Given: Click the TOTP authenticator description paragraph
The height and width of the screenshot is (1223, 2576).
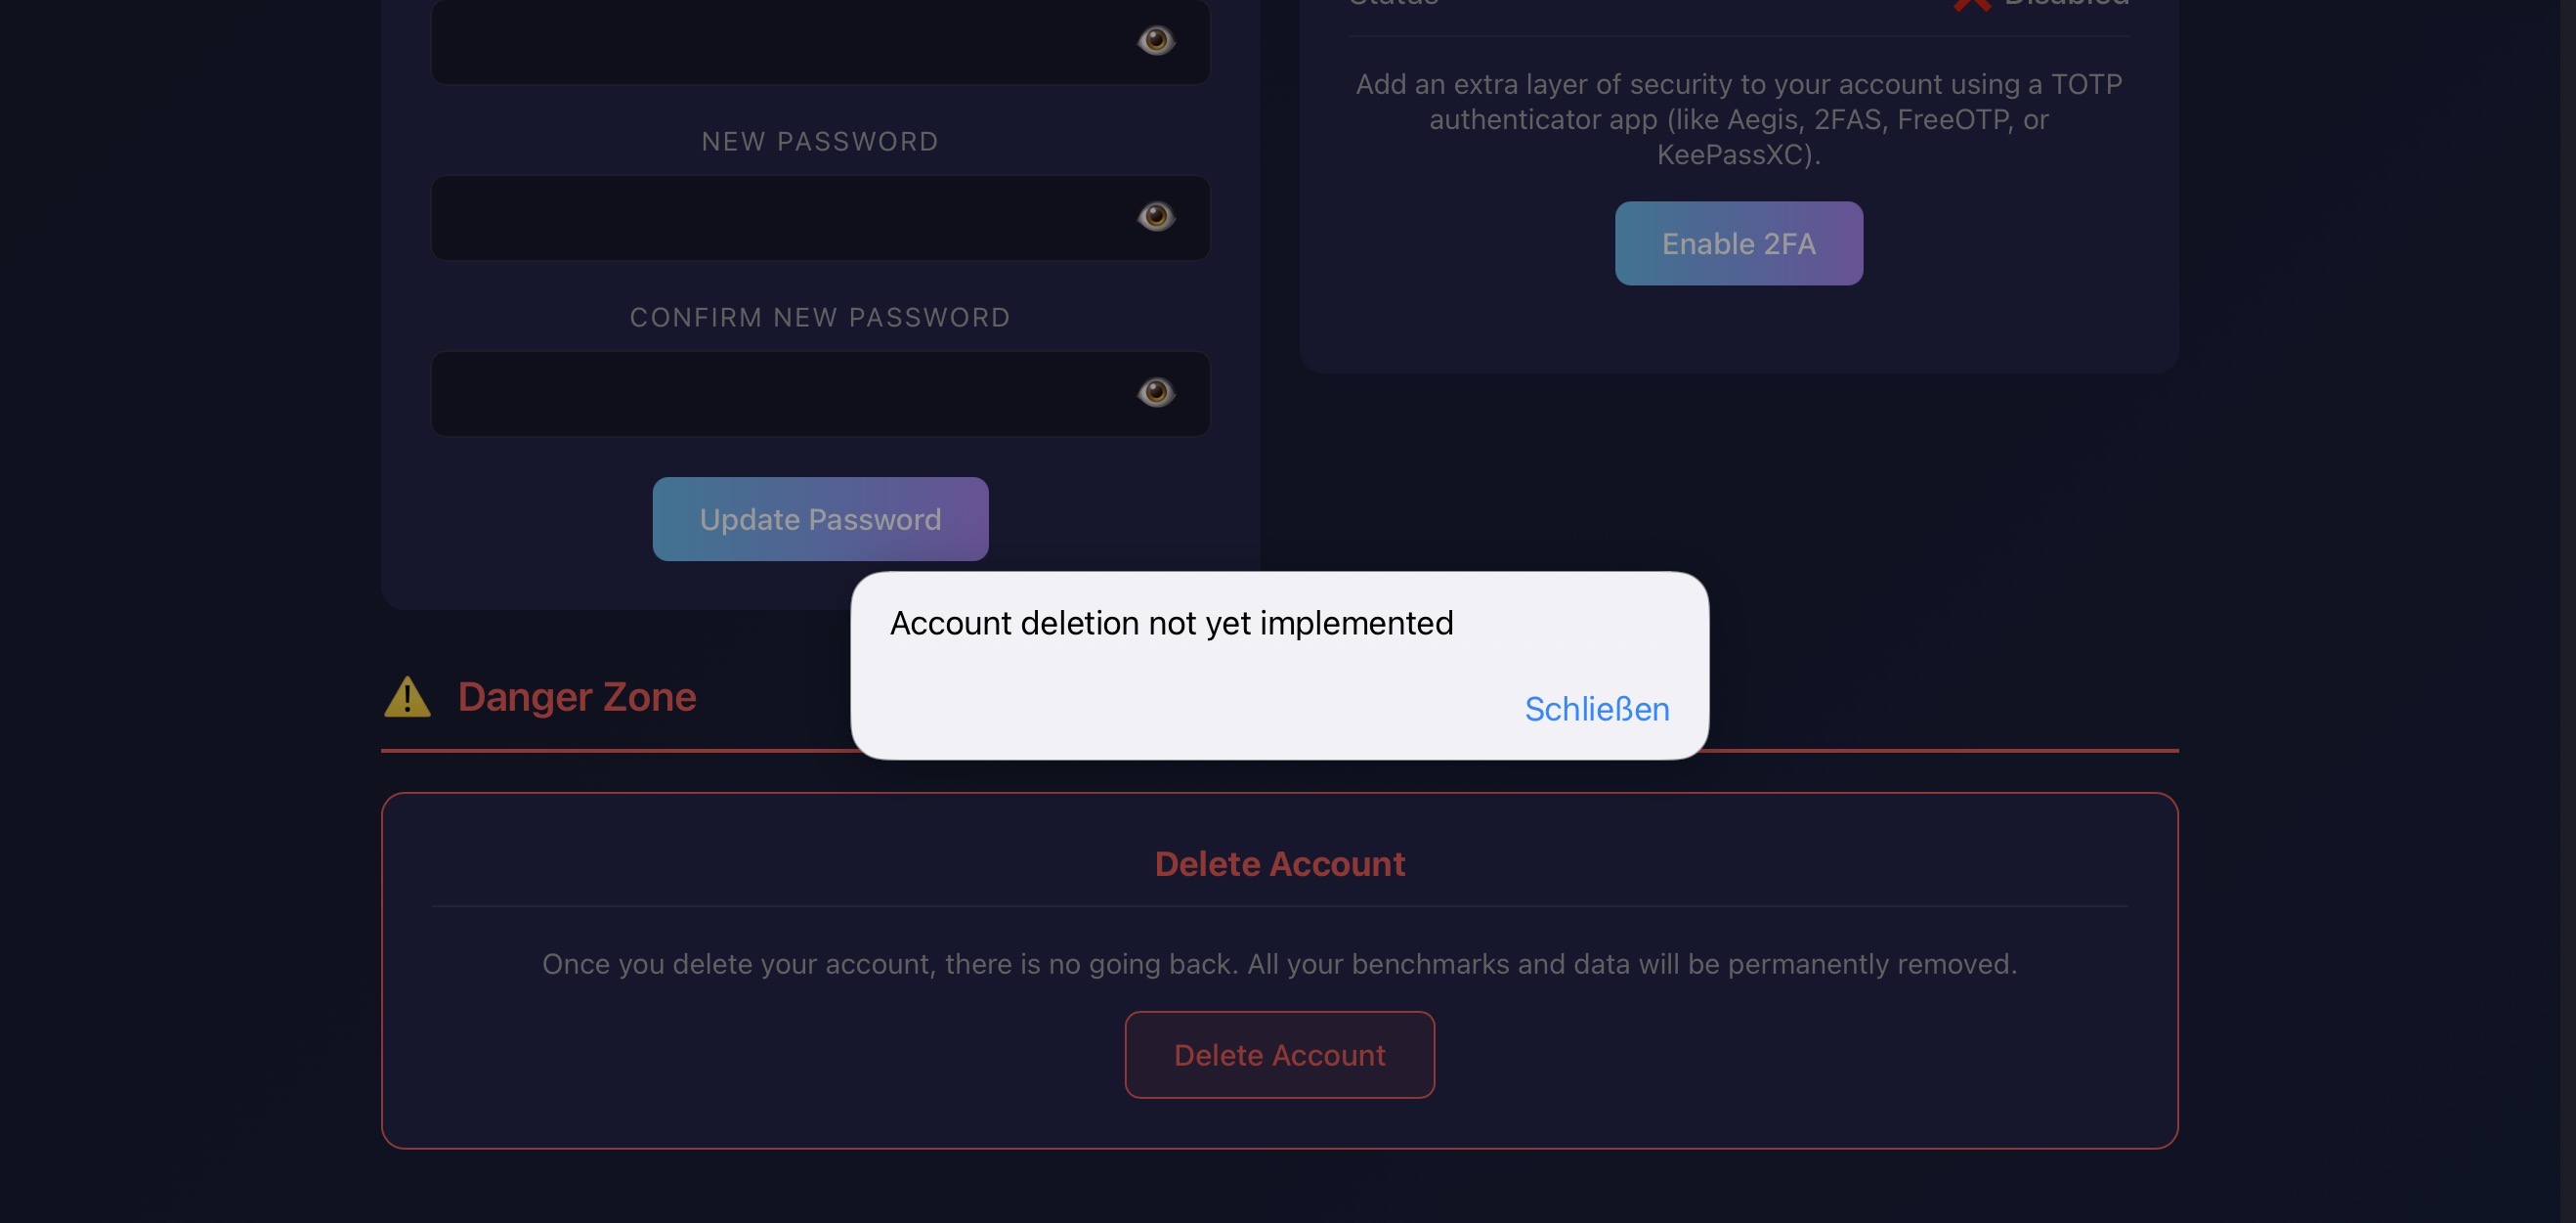Looking at the screenshot, I should 1738,119.
